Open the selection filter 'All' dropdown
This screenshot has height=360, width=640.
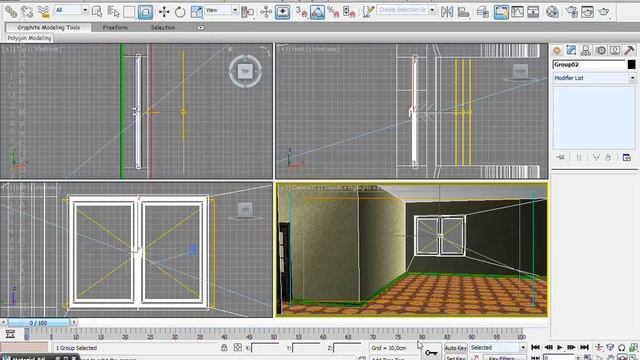pos(72,10)
